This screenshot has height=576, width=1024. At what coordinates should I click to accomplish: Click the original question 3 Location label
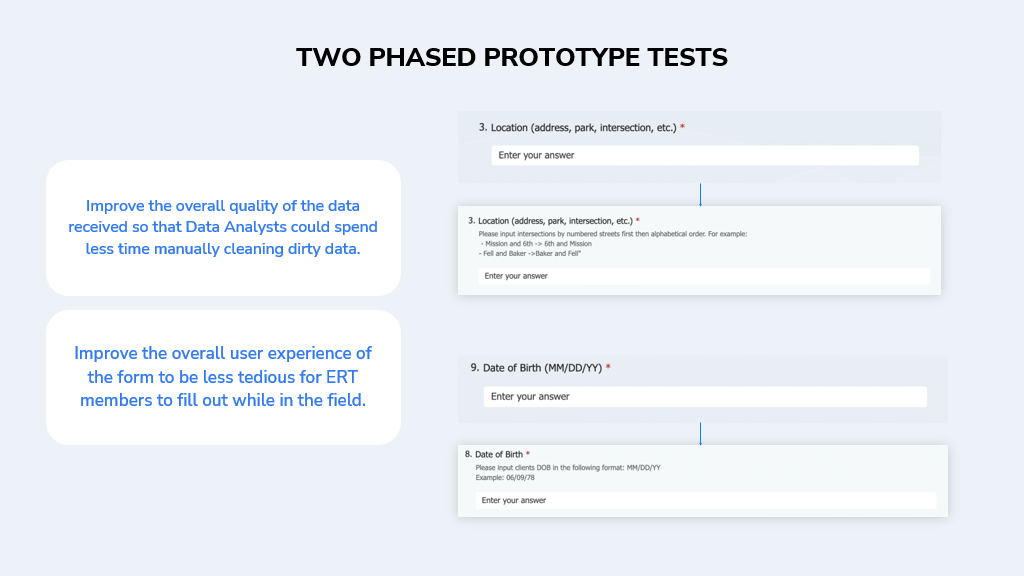[577, 127]
